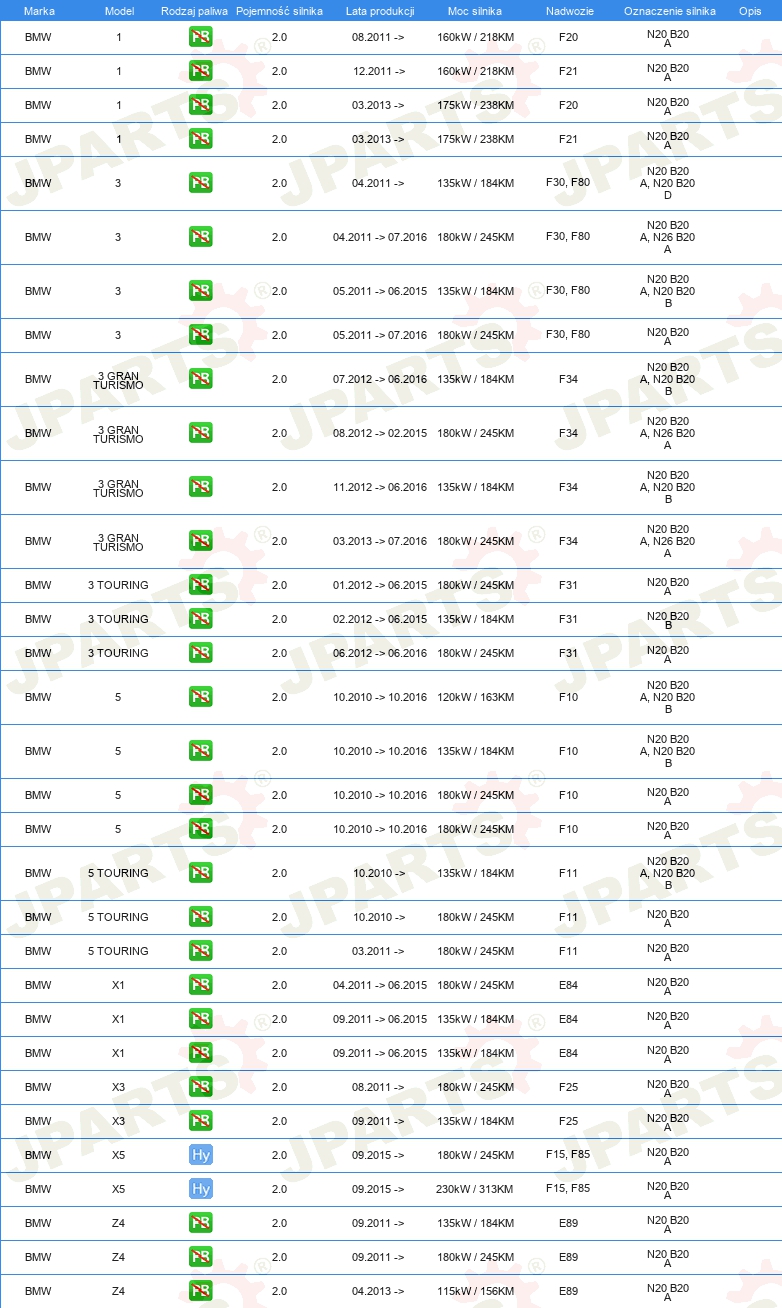This screenshot has height=1308, width=782.
Task: Click production date '08.2011 ->' in BMW 1 row
Action: (x=379, y=37)
